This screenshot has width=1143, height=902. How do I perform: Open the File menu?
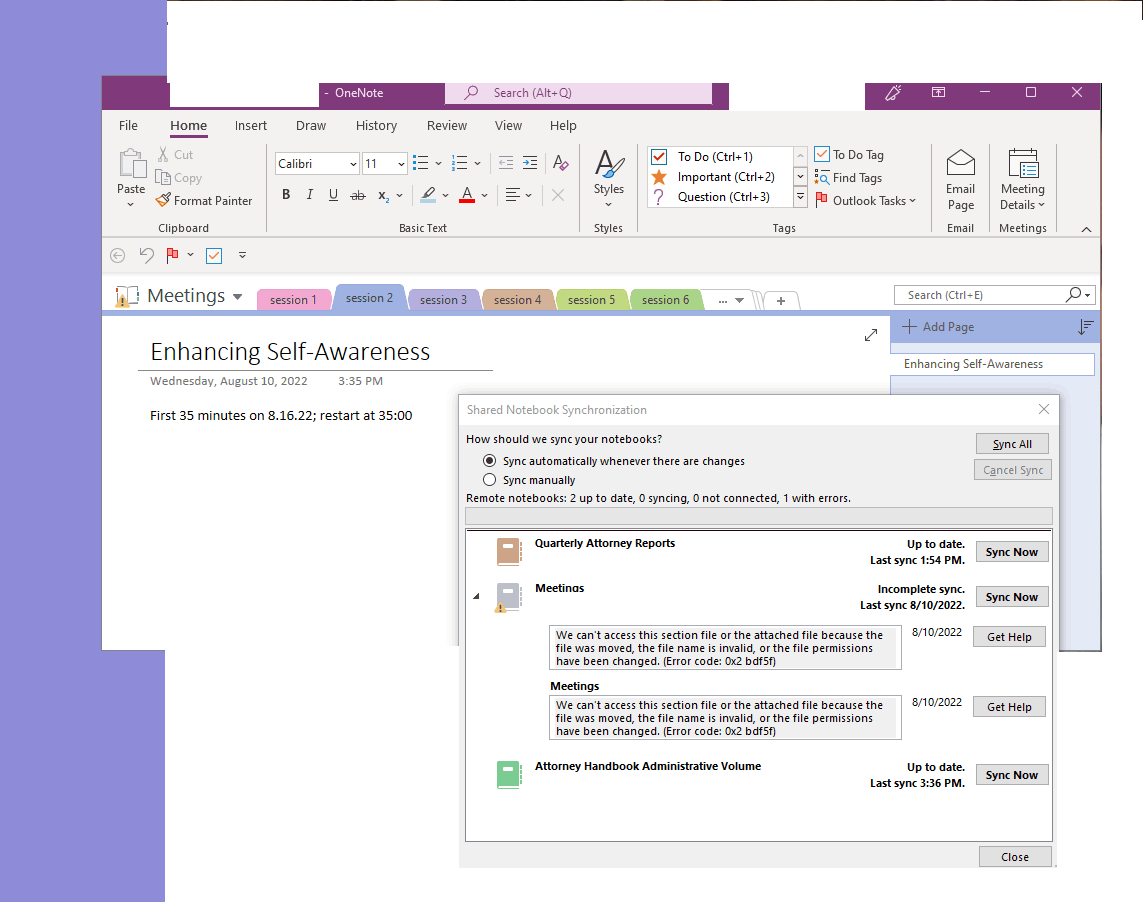[x=128, y=125]
